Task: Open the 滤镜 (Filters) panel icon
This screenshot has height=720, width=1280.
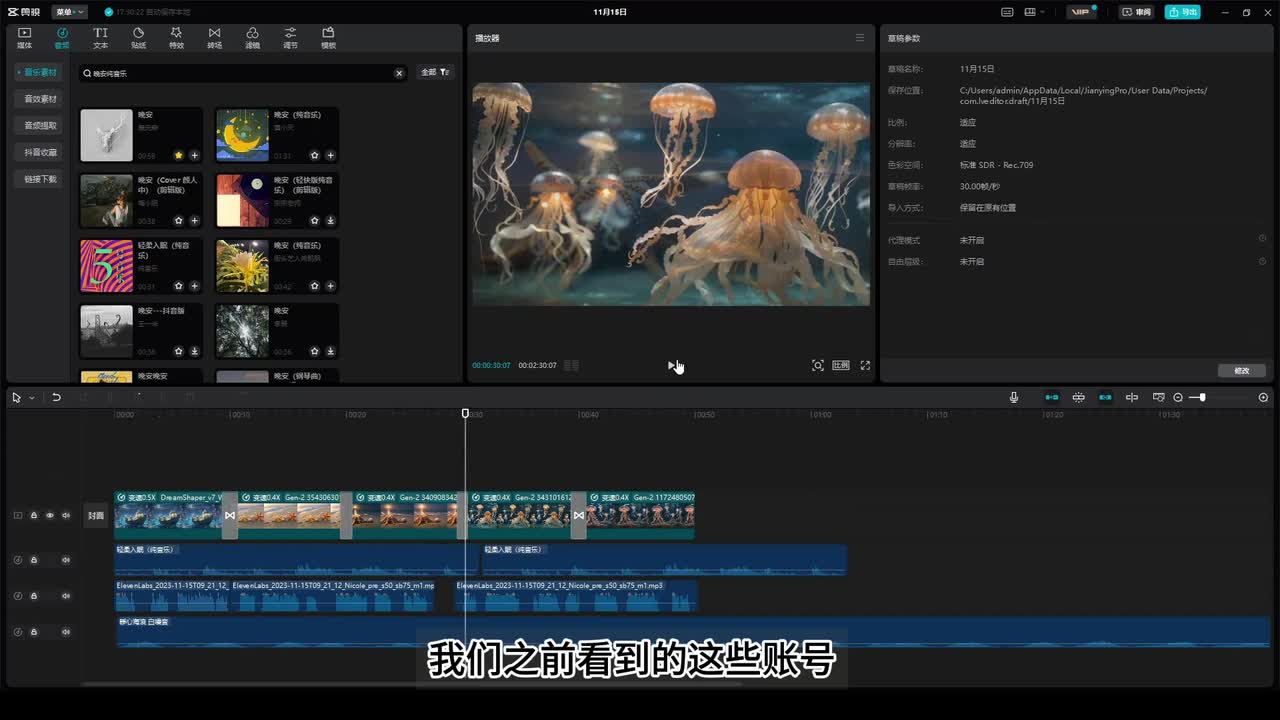Action: coord(252,38)
